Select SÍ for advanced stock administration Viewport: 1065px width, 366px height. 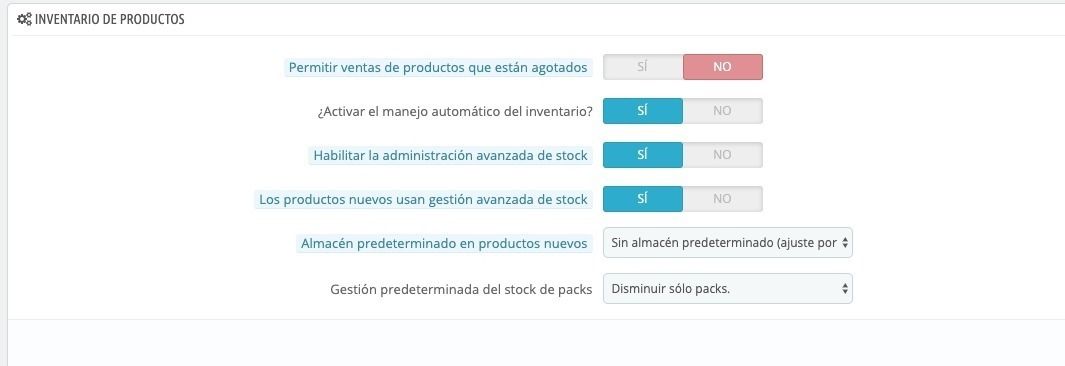[643, 155]
